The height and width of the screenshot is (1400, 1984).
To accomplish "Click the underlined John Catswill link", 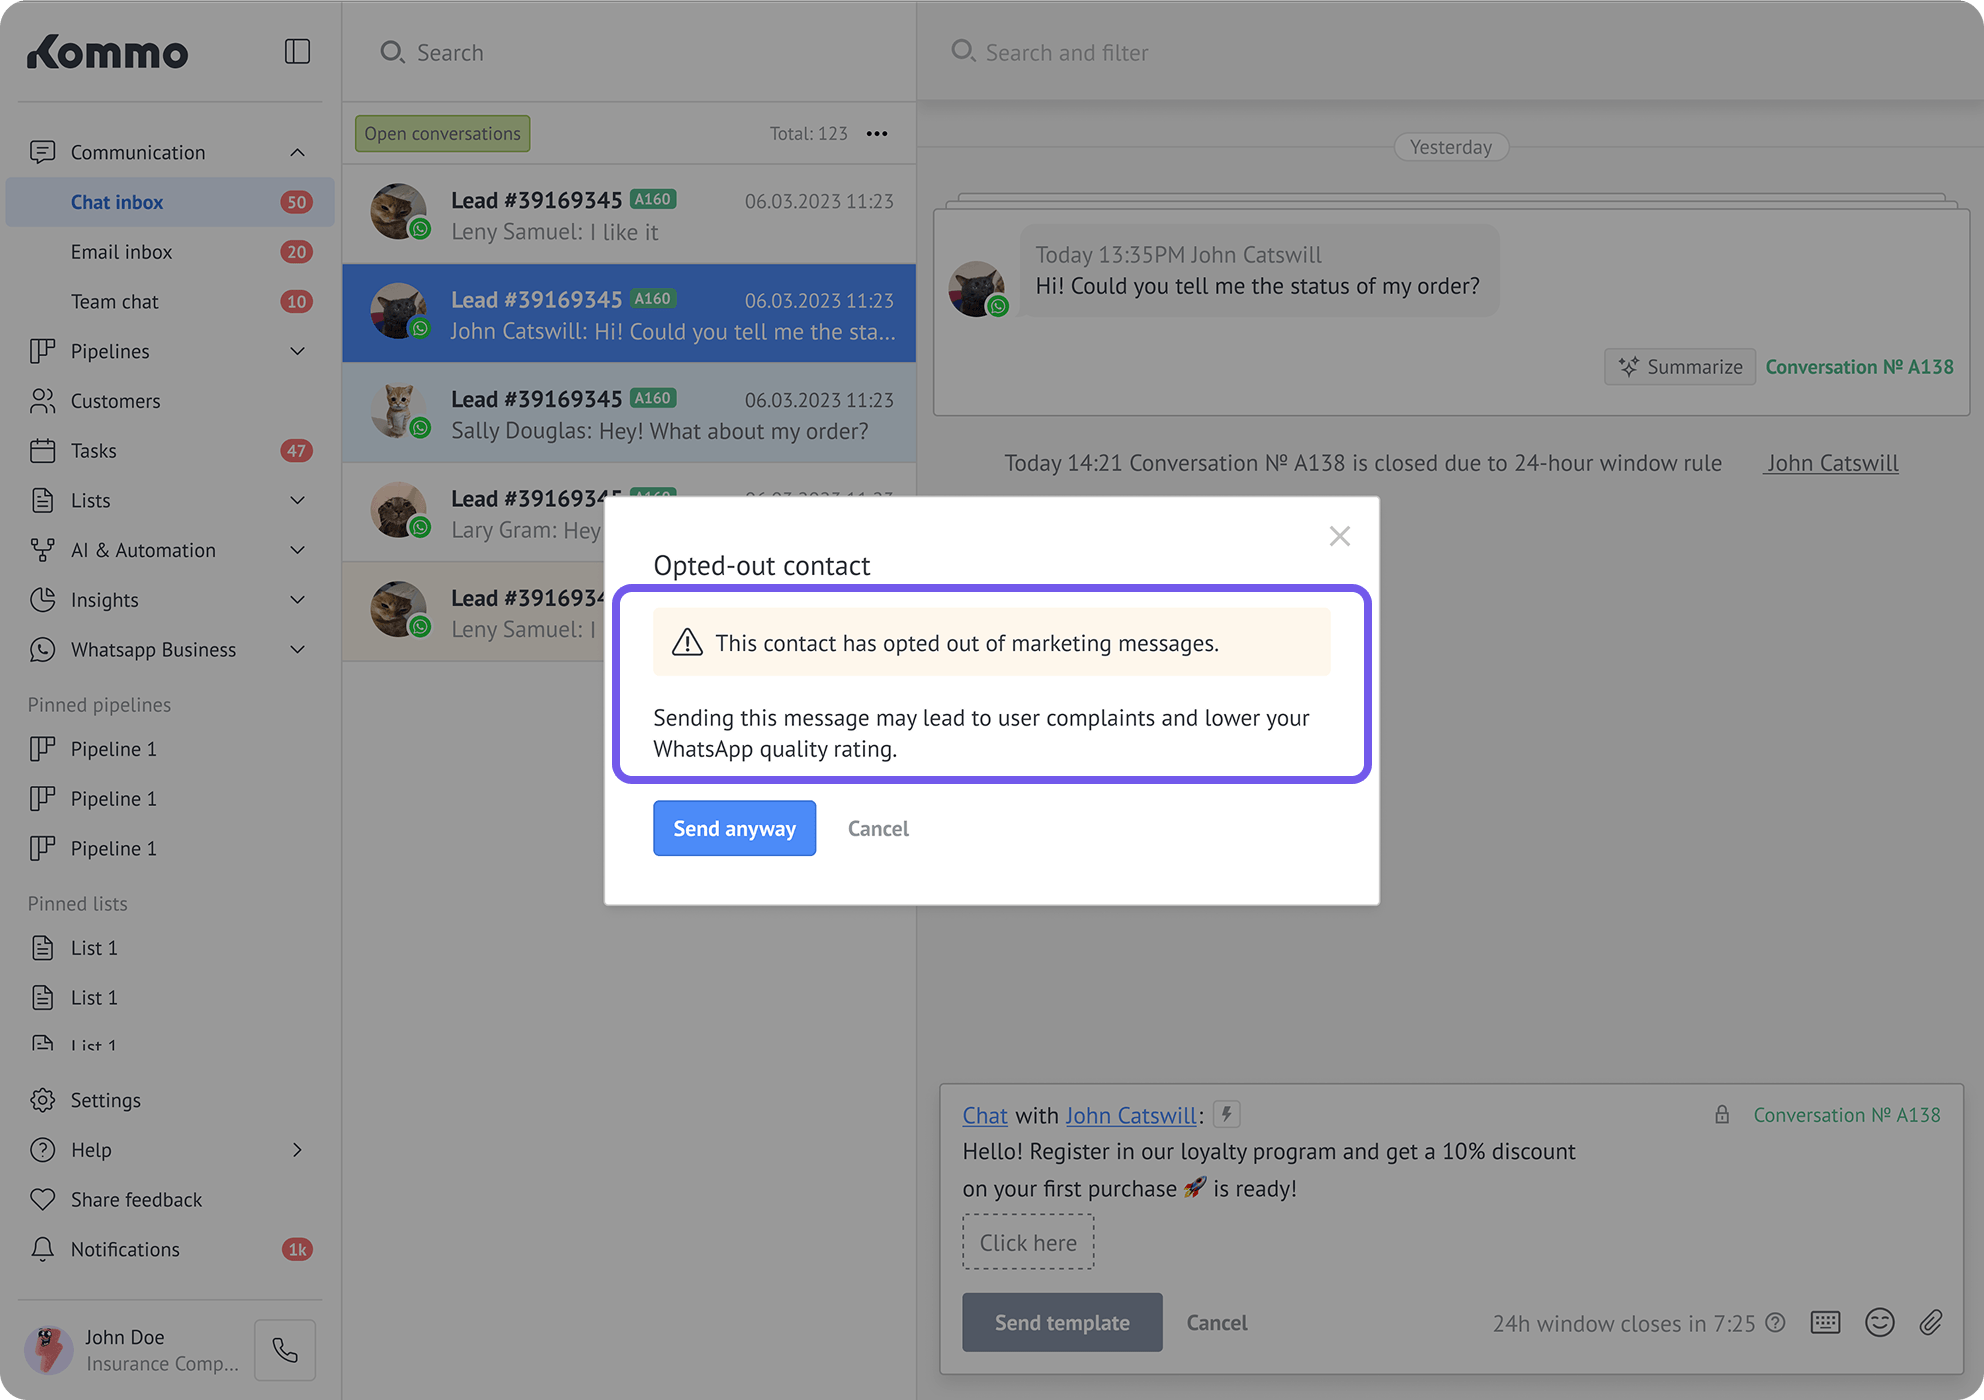I will pos(1831,463).
